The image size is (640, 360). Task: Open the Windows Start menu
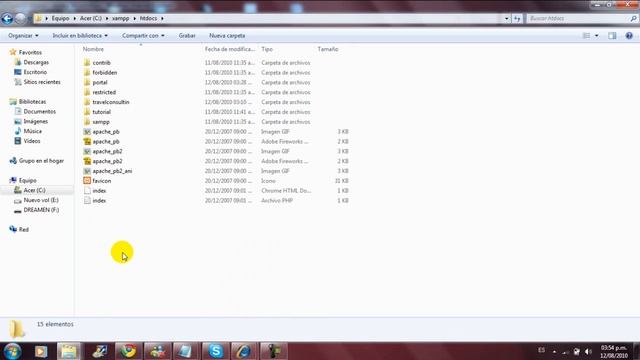pos(12,351)
